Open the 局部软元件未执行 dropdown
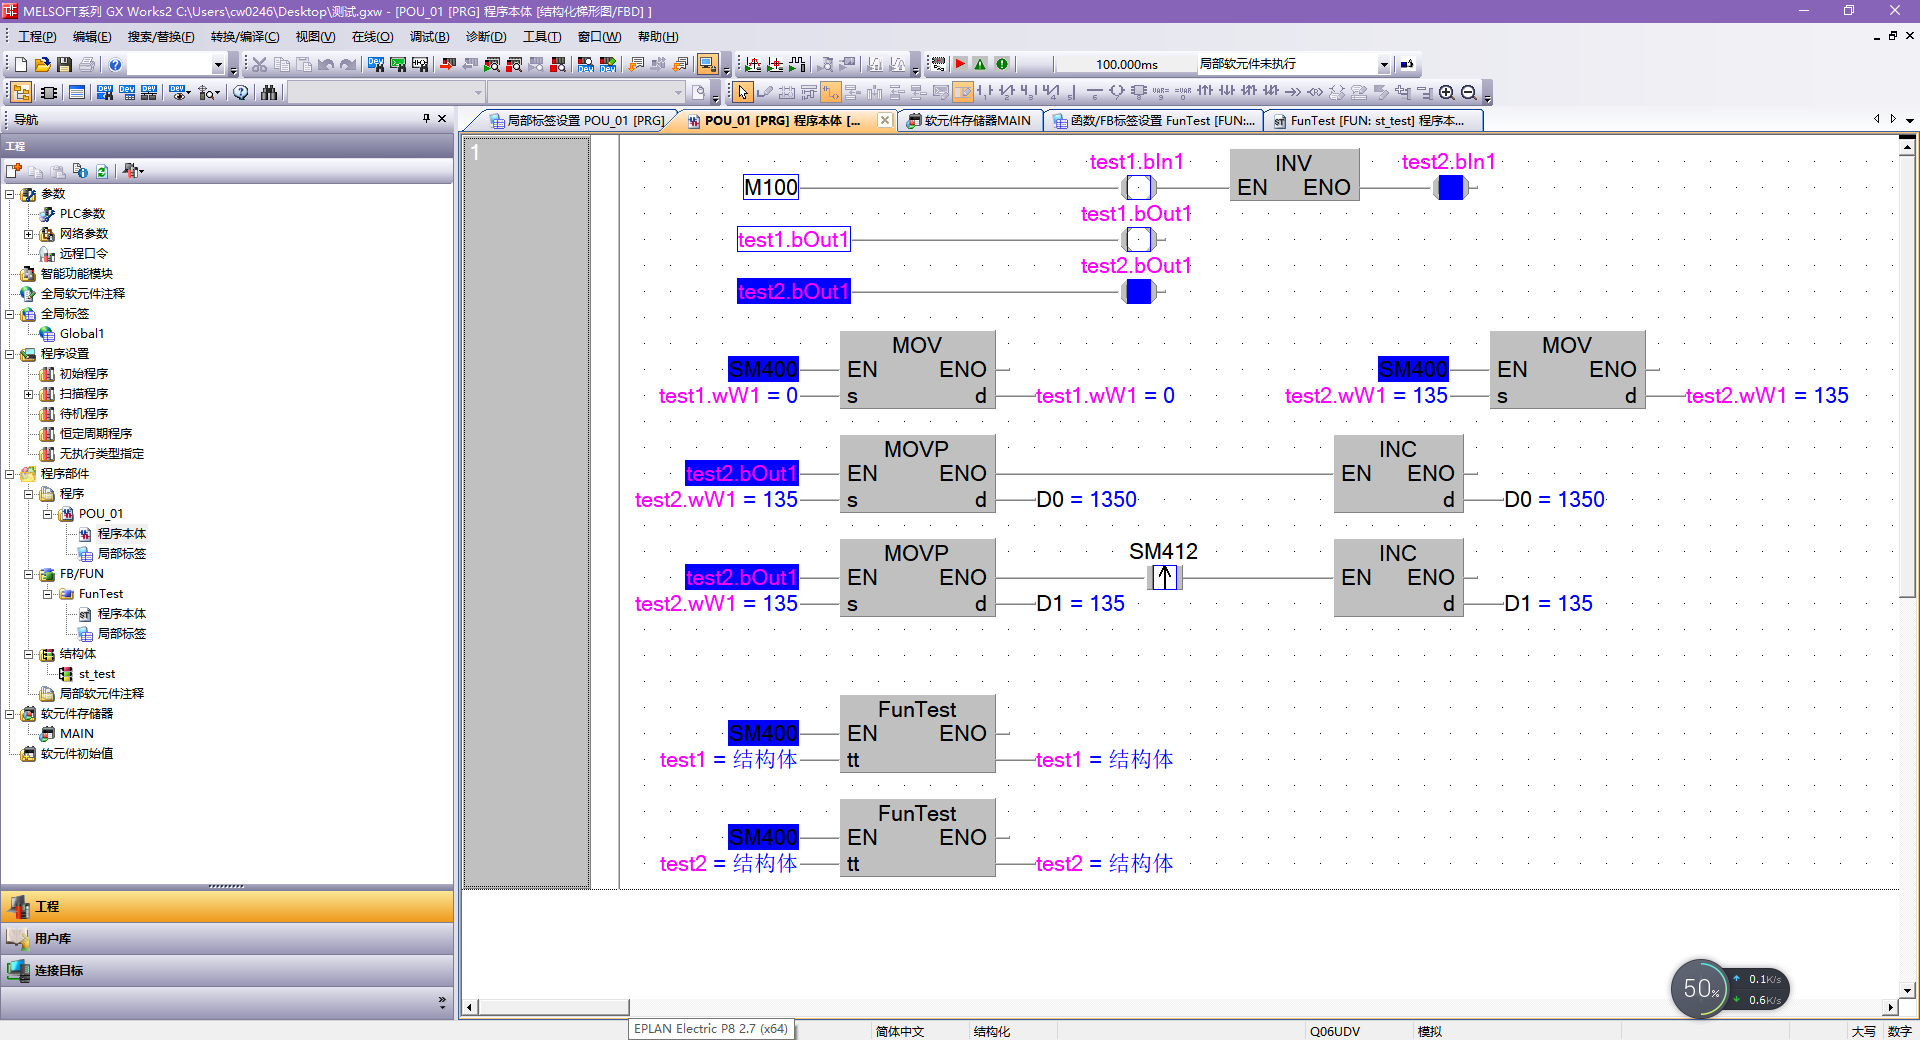 click(1384, 64)
